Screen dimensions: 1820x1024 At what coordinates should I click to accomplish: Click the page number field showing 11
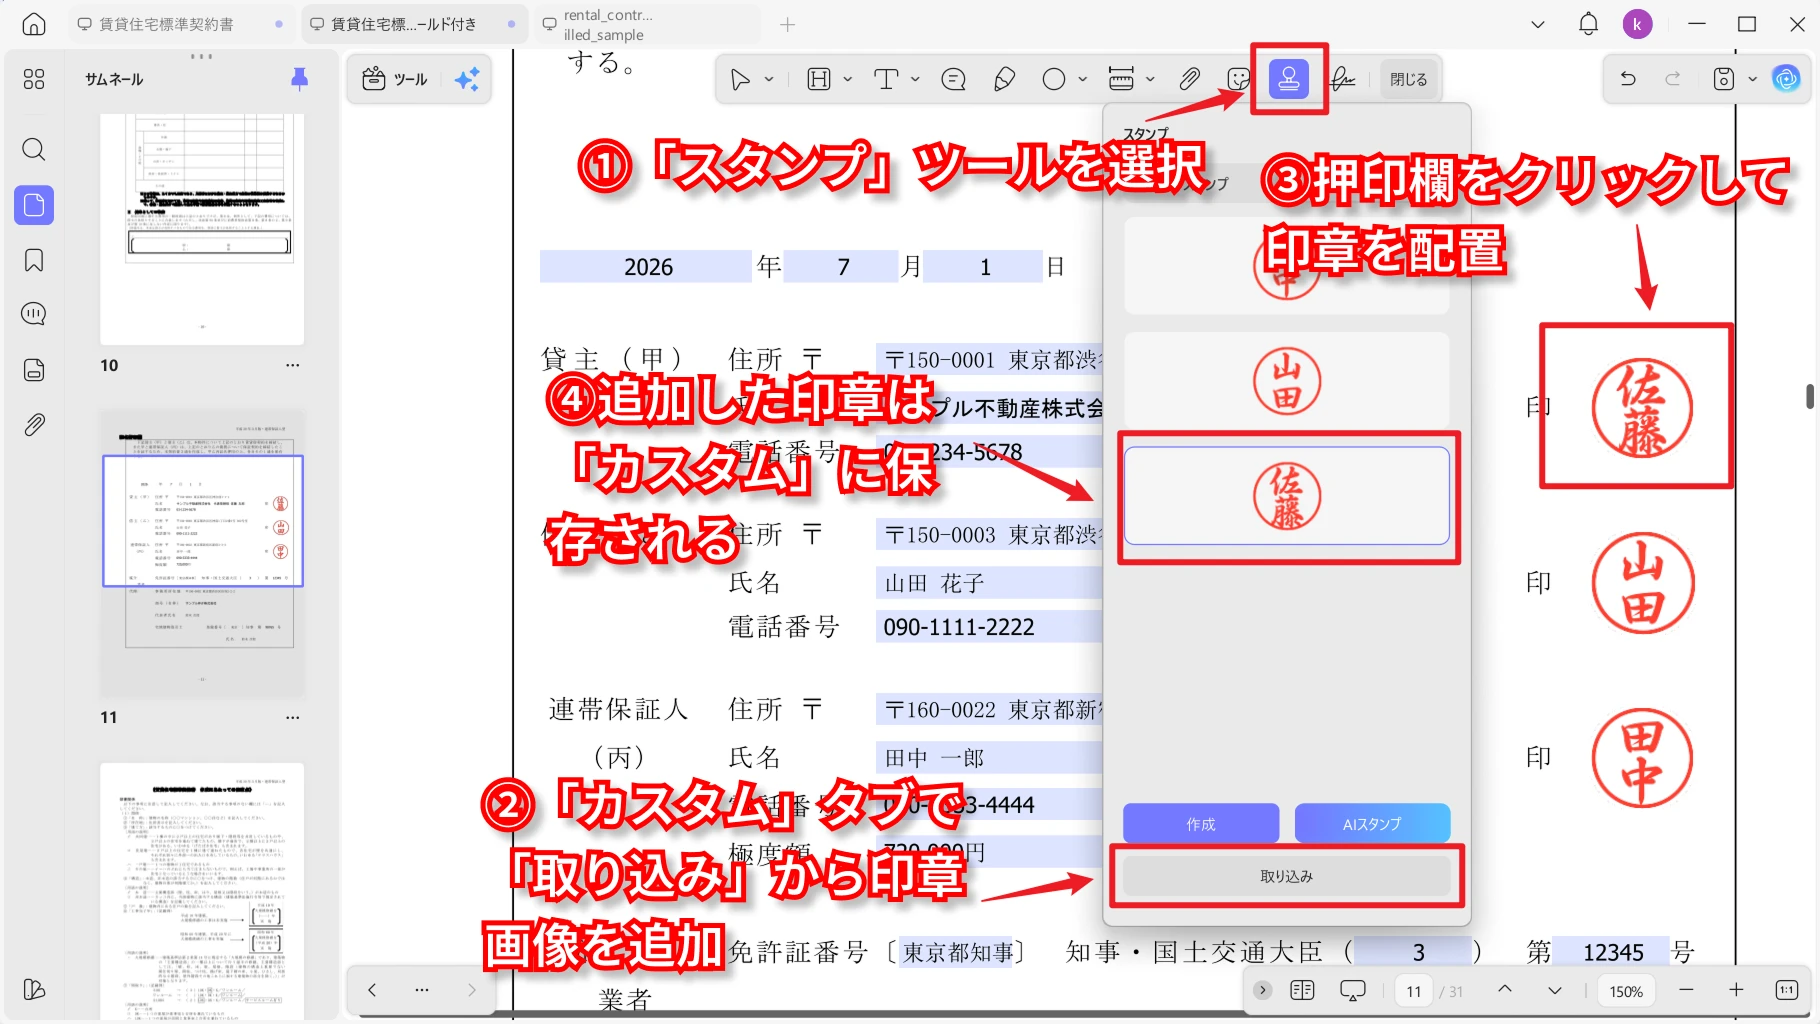click(x=1414, y=991)
